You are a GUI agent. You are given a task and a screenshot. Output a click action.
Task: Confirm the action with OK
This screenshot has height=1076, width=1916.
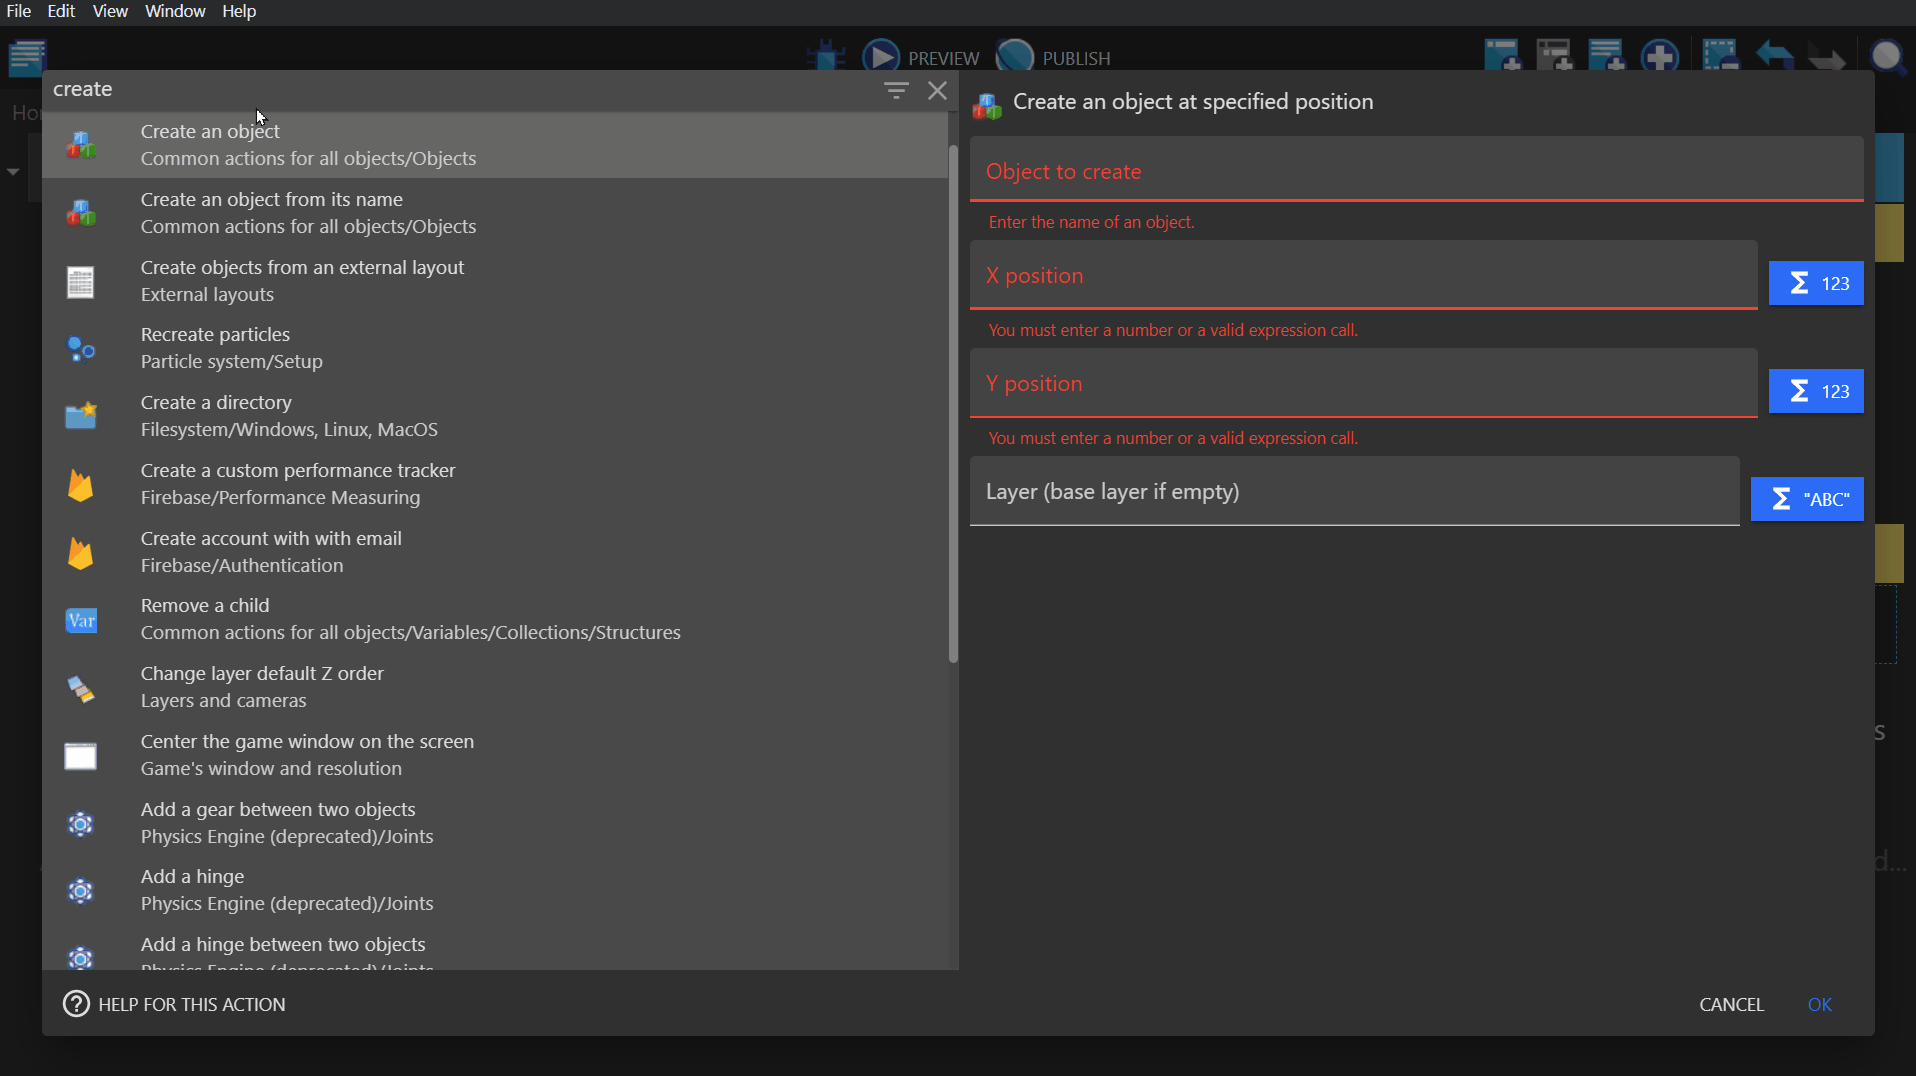point(1819,1004)
